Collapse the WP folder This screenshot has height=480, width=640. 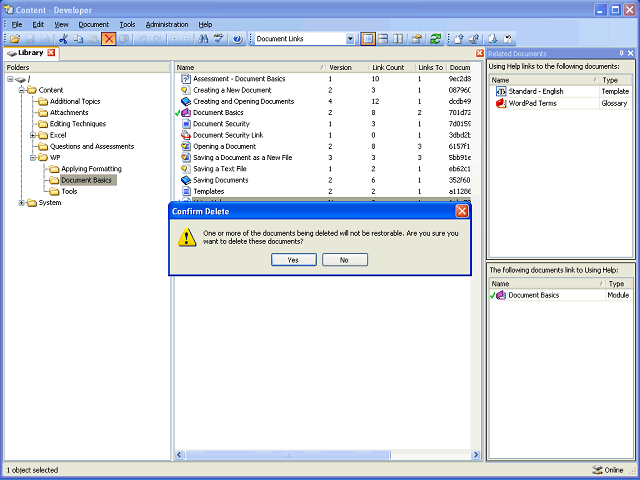tap(33, 158)
